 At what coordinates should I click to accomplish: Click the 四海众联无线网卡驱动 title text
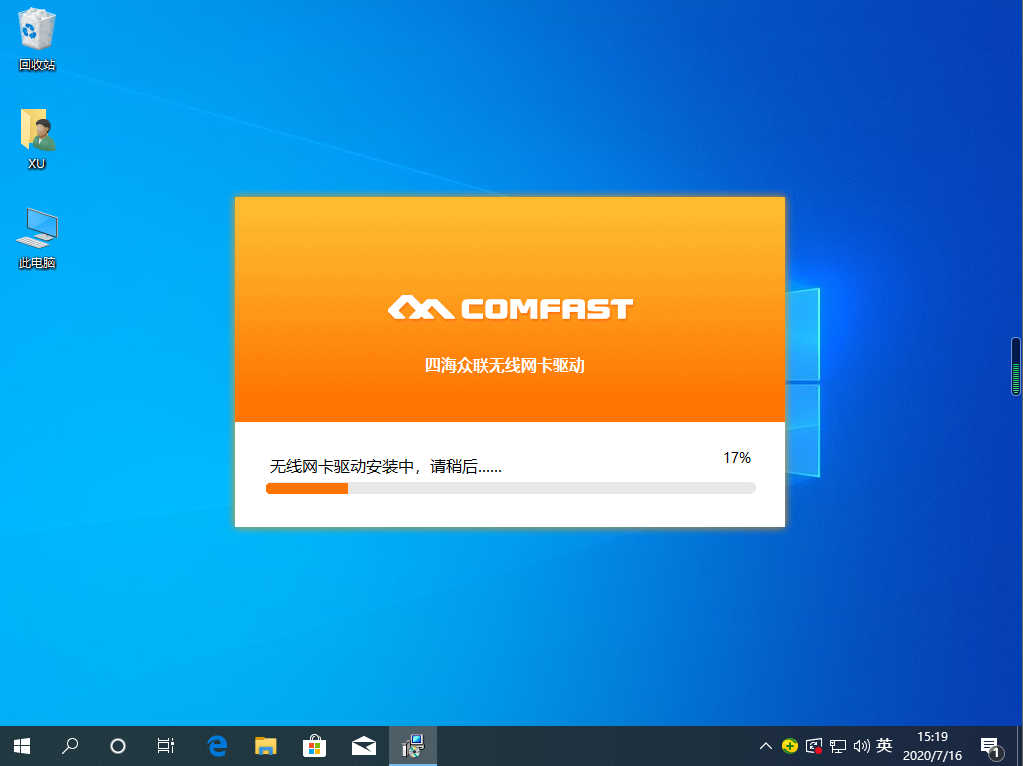[504, 365]
